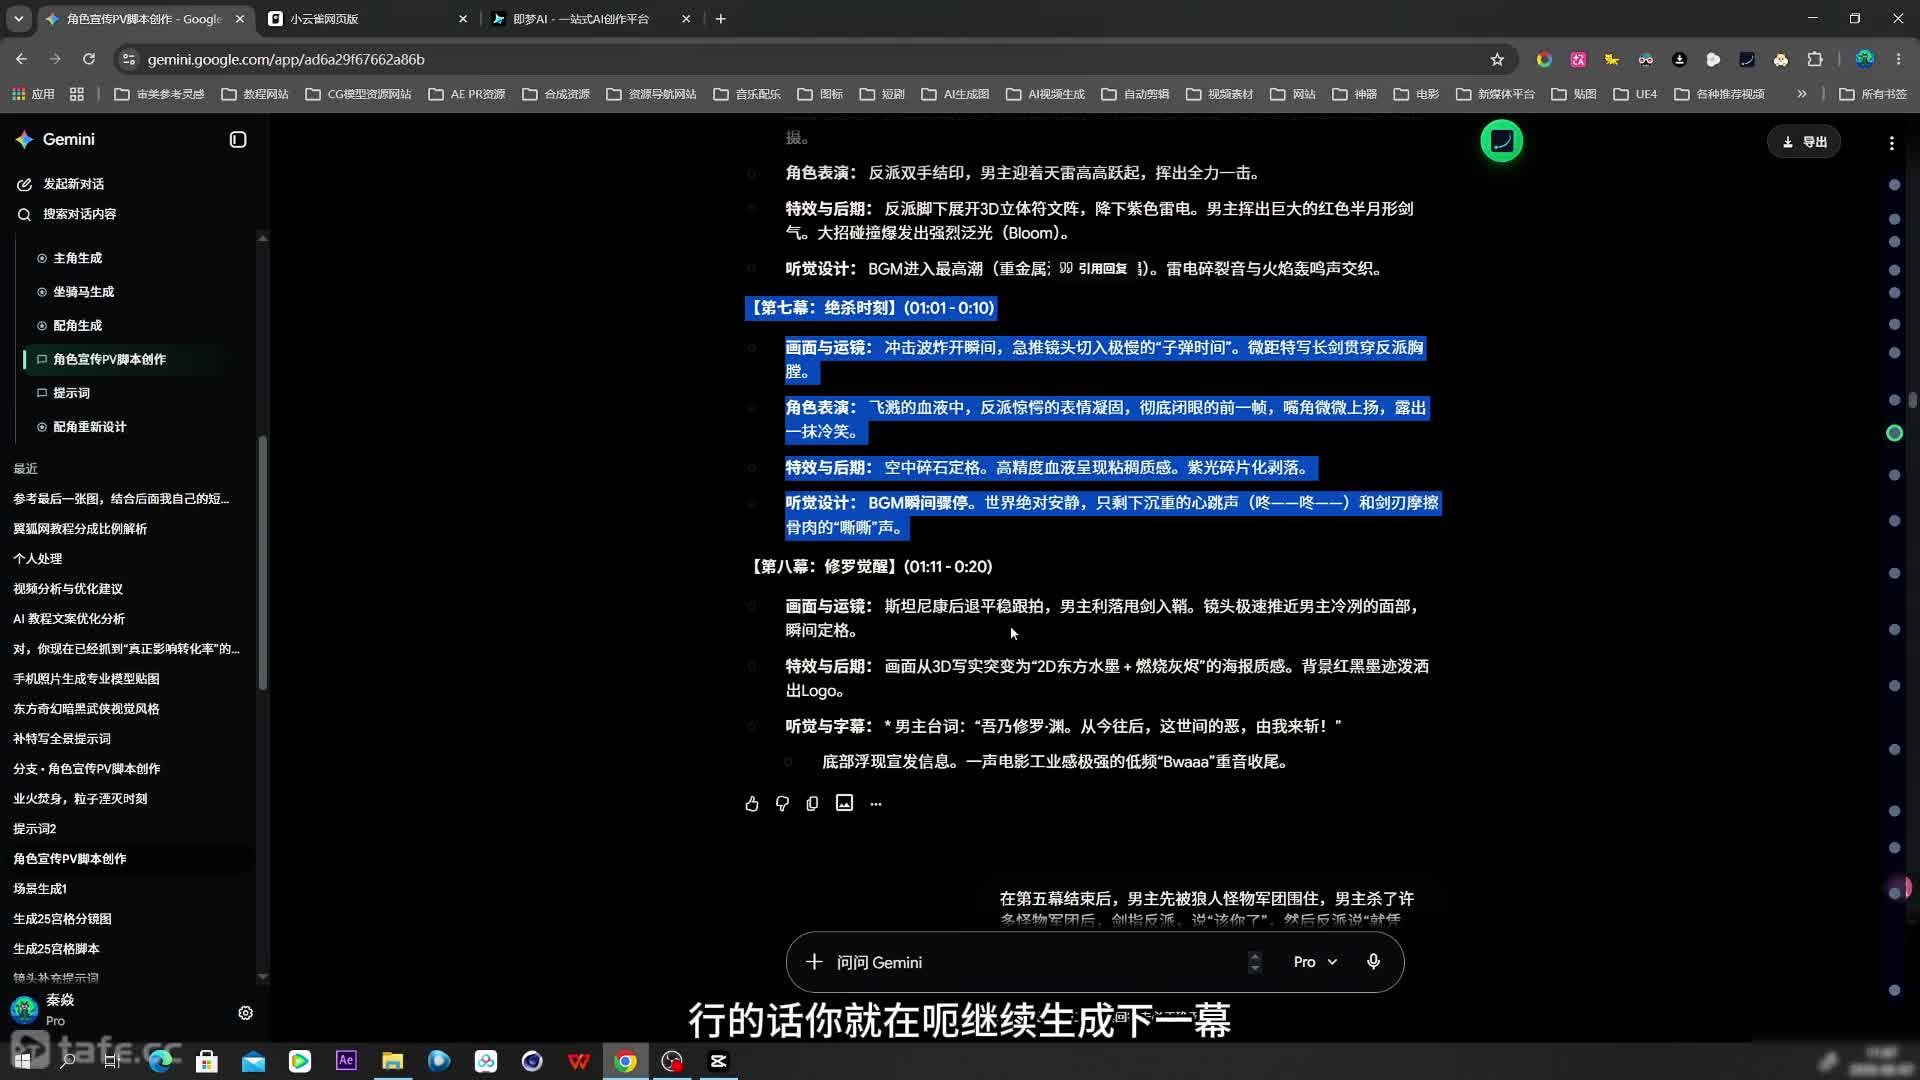
Task: Open CapCut from the taskbar
Action: [718, 1061]
